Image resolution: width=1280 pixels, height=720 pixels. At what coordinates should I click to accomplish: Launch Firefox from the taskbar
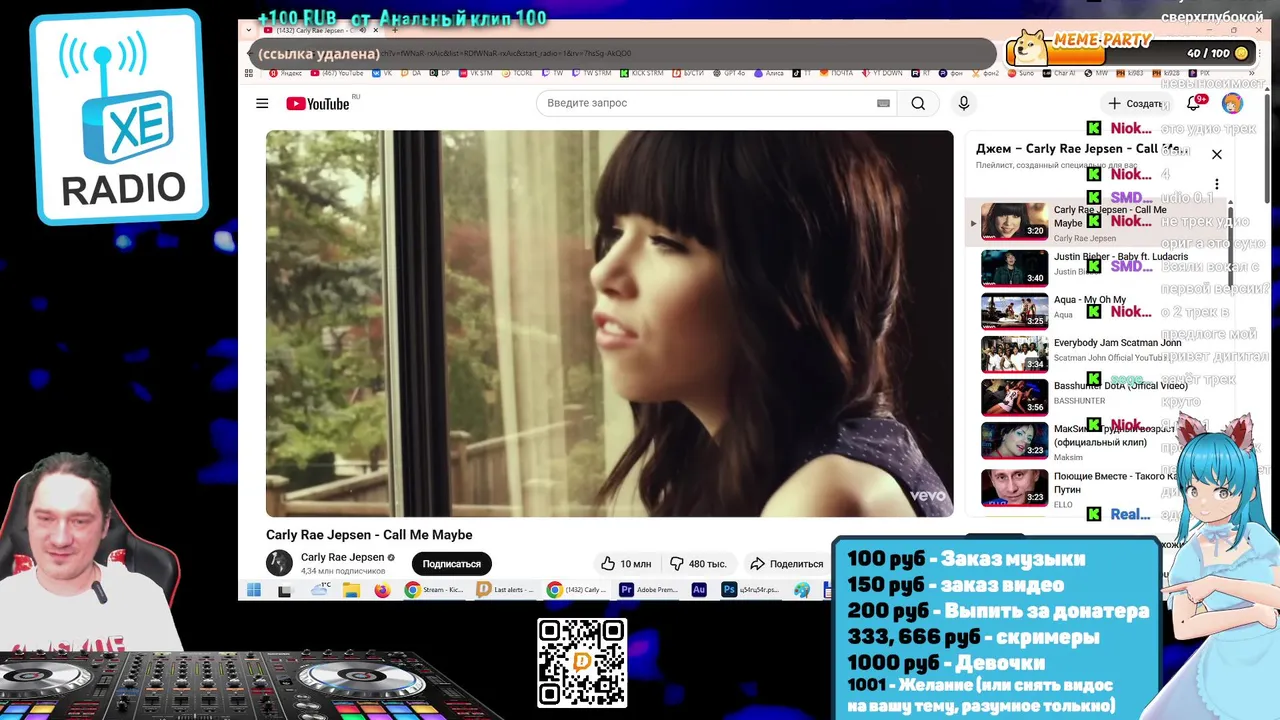pos(382,590)
